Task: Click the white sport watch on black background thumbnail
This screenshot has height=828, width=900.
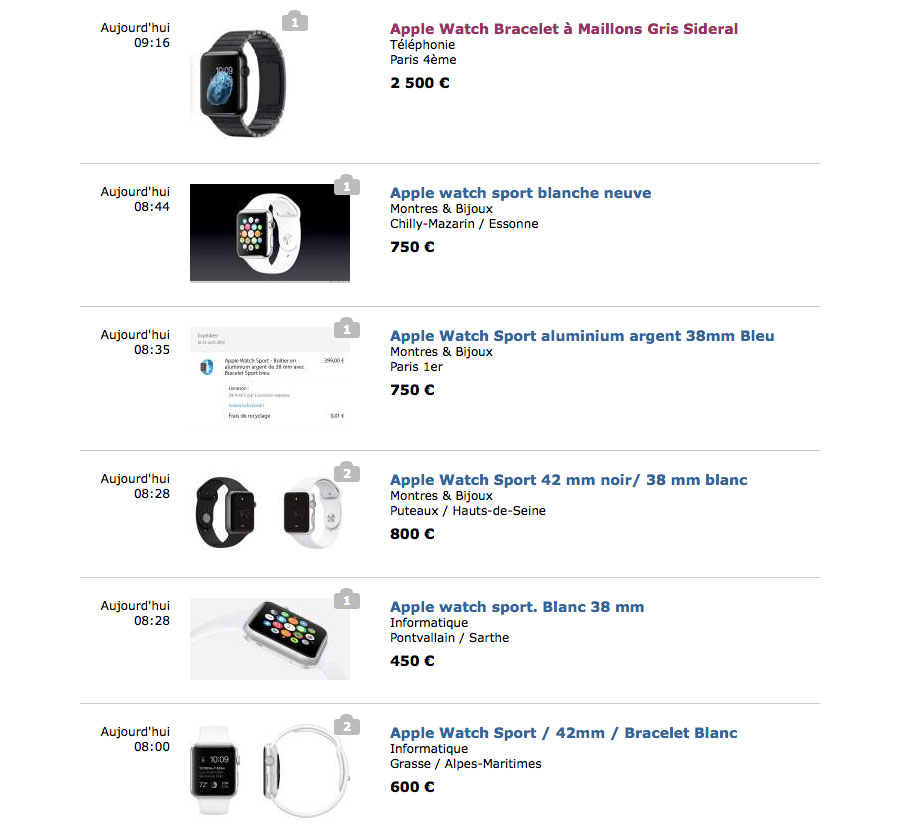Action: point(270,233)
